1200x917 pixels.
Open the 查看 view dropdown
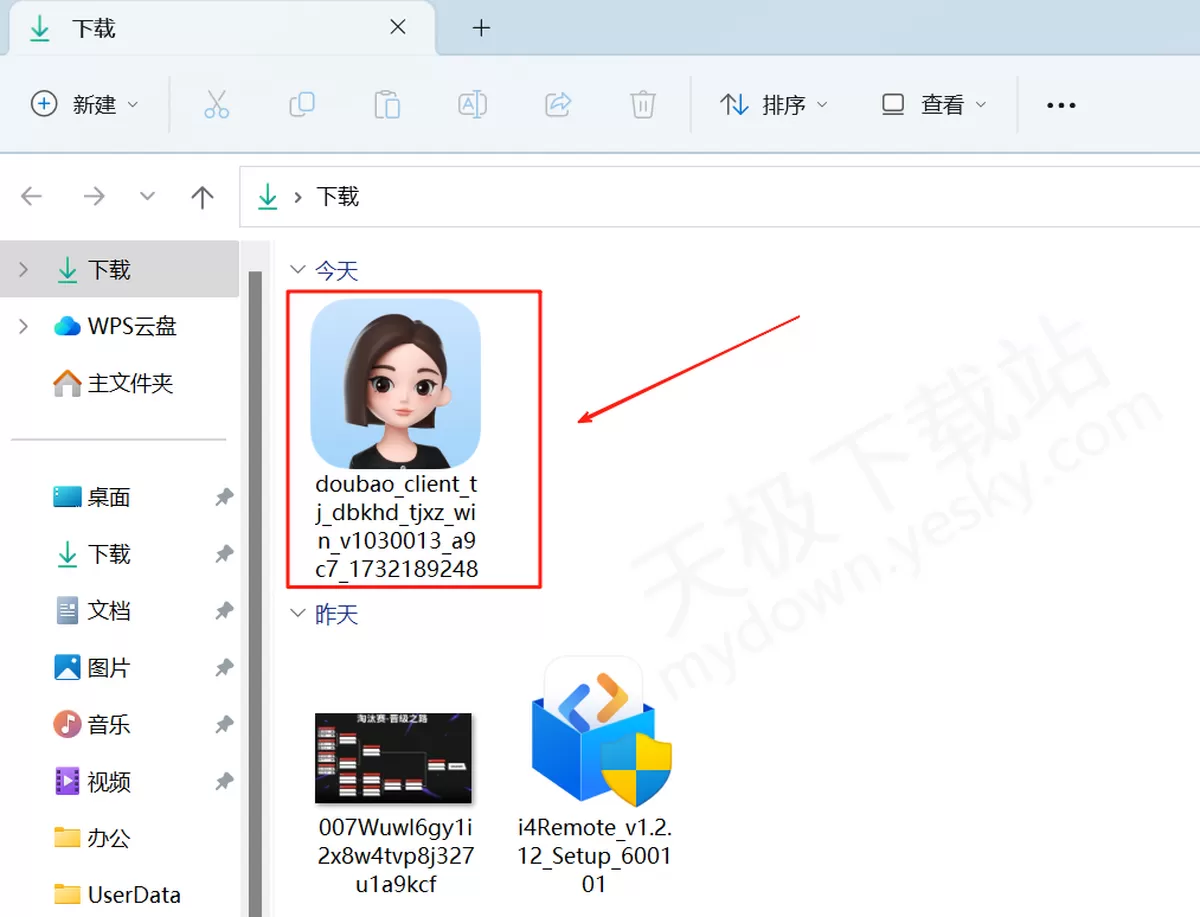(934, 104)
